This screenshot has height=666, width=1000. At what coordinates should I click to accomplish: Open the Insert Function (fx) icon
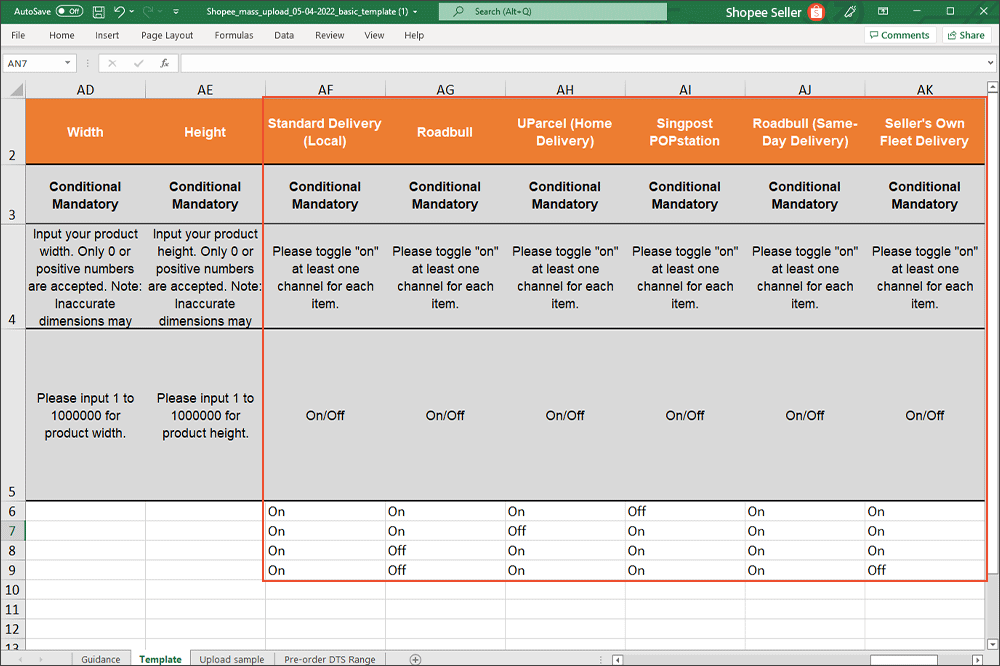point(163,62)
